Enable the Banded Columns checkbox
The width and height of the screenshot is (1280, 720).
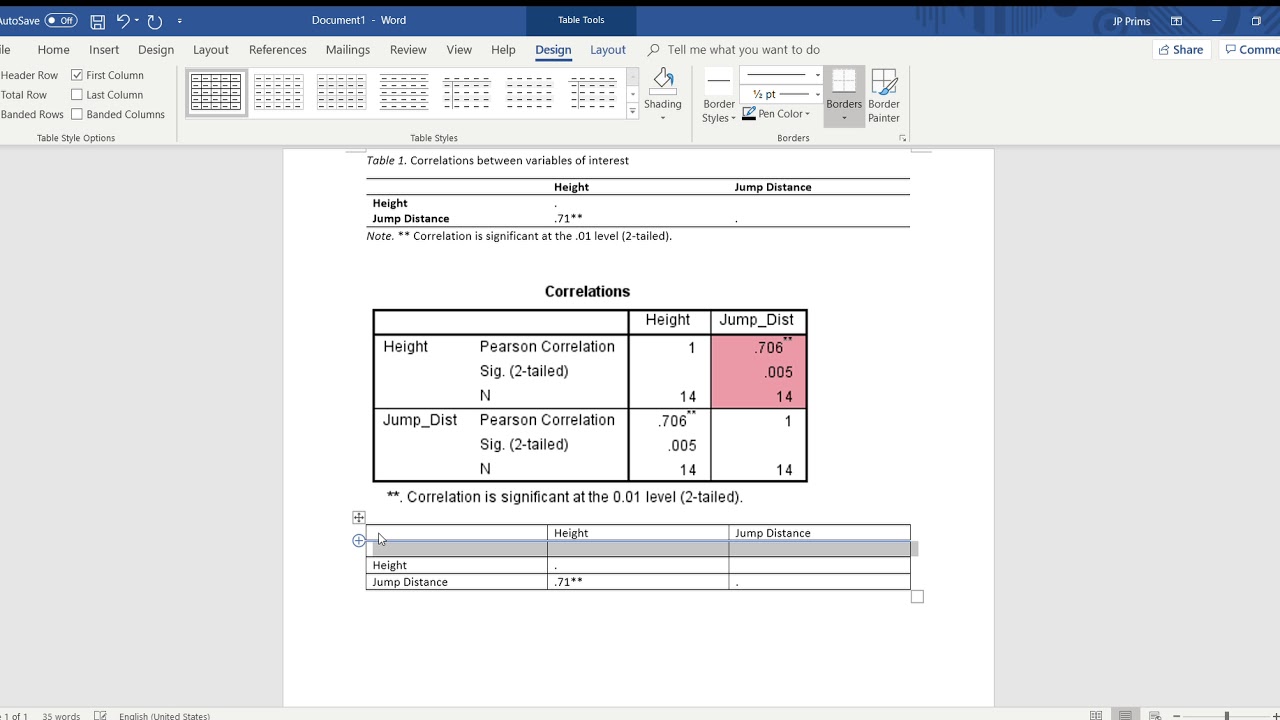77,114
